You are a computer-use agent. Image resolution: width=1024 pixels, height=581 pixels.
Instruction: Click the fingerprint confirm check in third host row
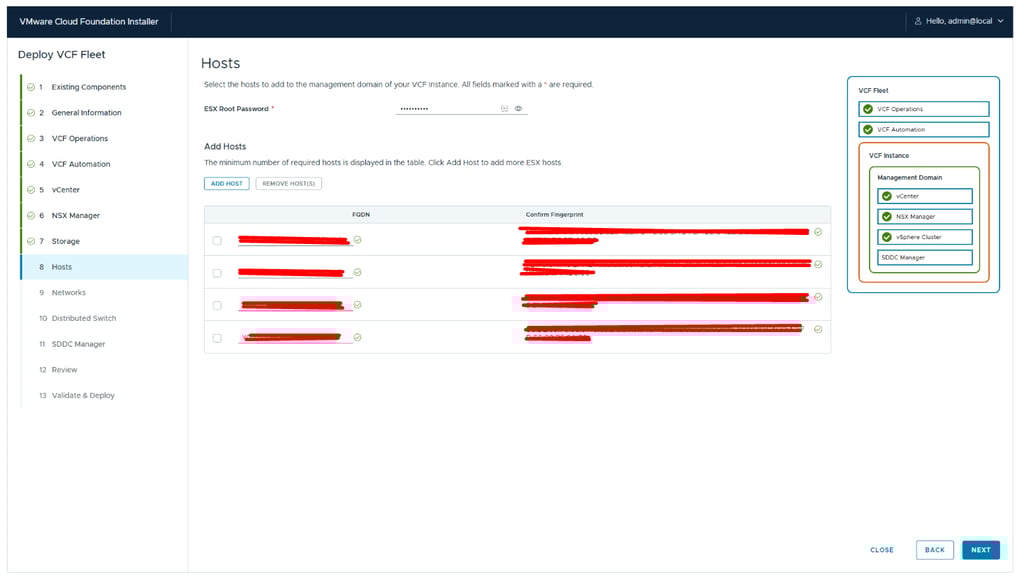818,297
